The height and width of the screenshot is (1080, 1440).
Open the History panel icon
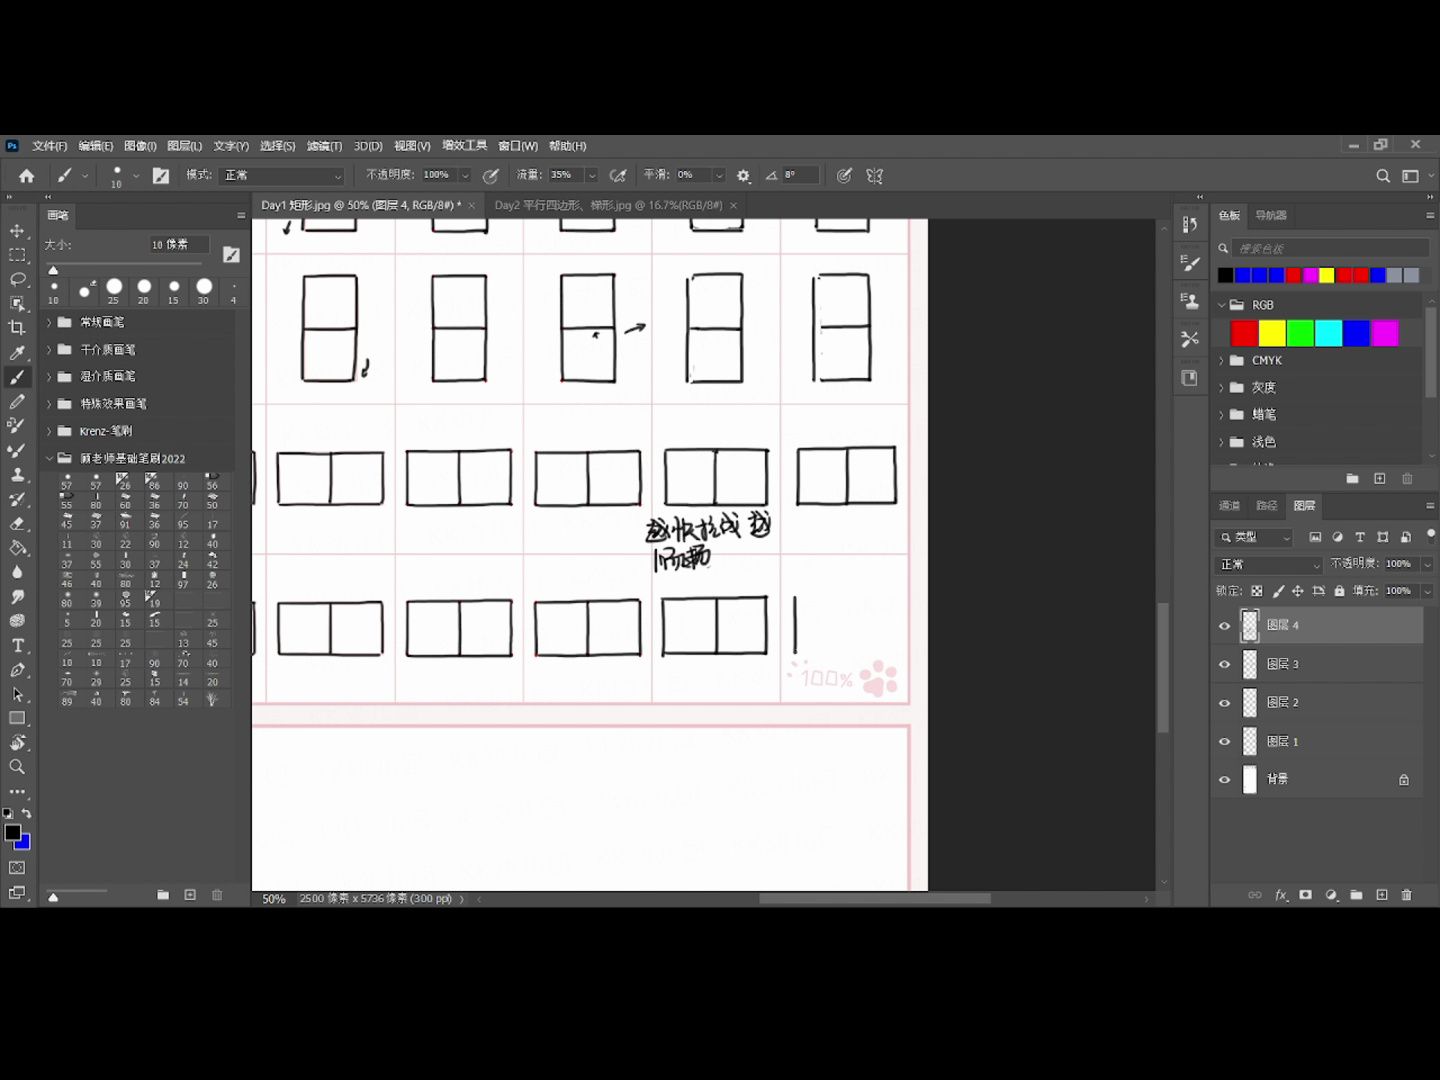[x=1189, y=224]
